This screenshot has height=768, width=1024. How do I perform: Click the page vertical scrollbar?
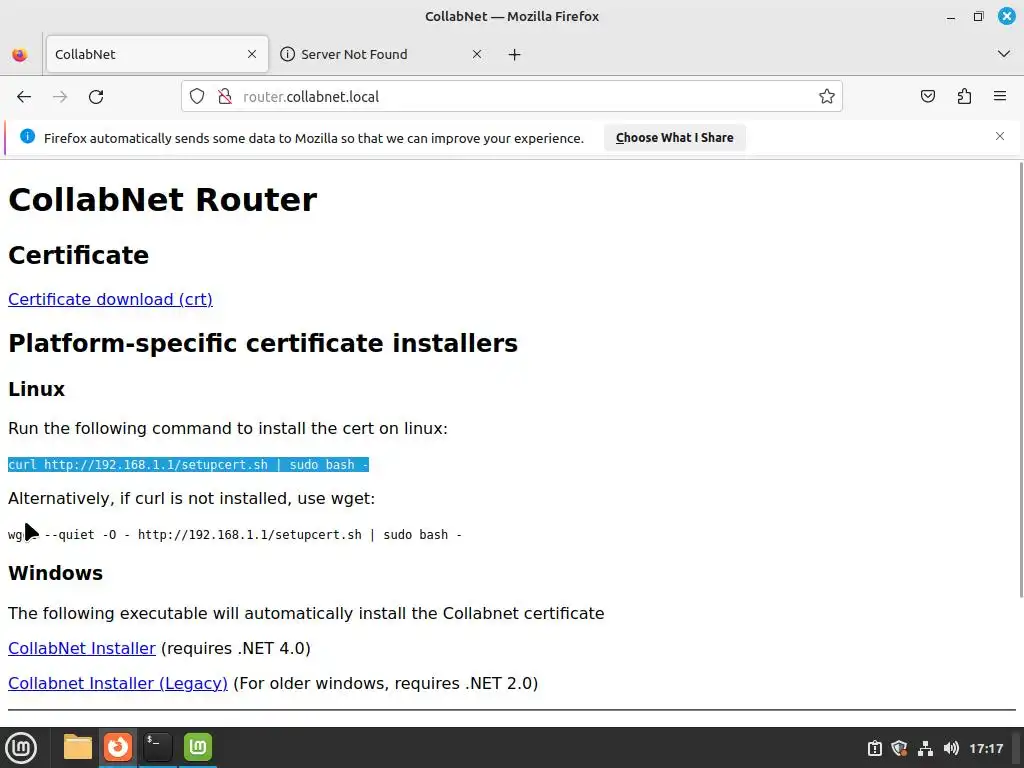(x=1019, y=379)
